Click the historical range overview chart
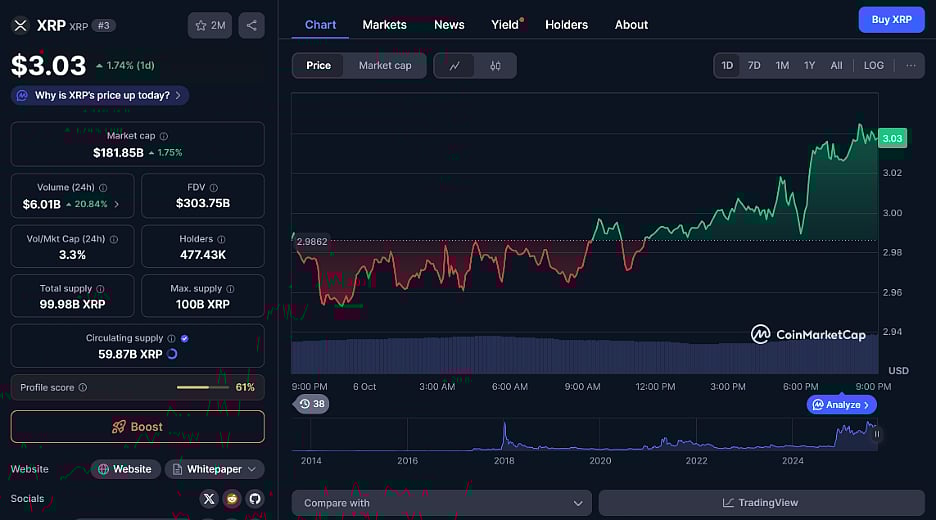Image resolution: width=936 pixels, height=520 pixels. coord(584,435)
